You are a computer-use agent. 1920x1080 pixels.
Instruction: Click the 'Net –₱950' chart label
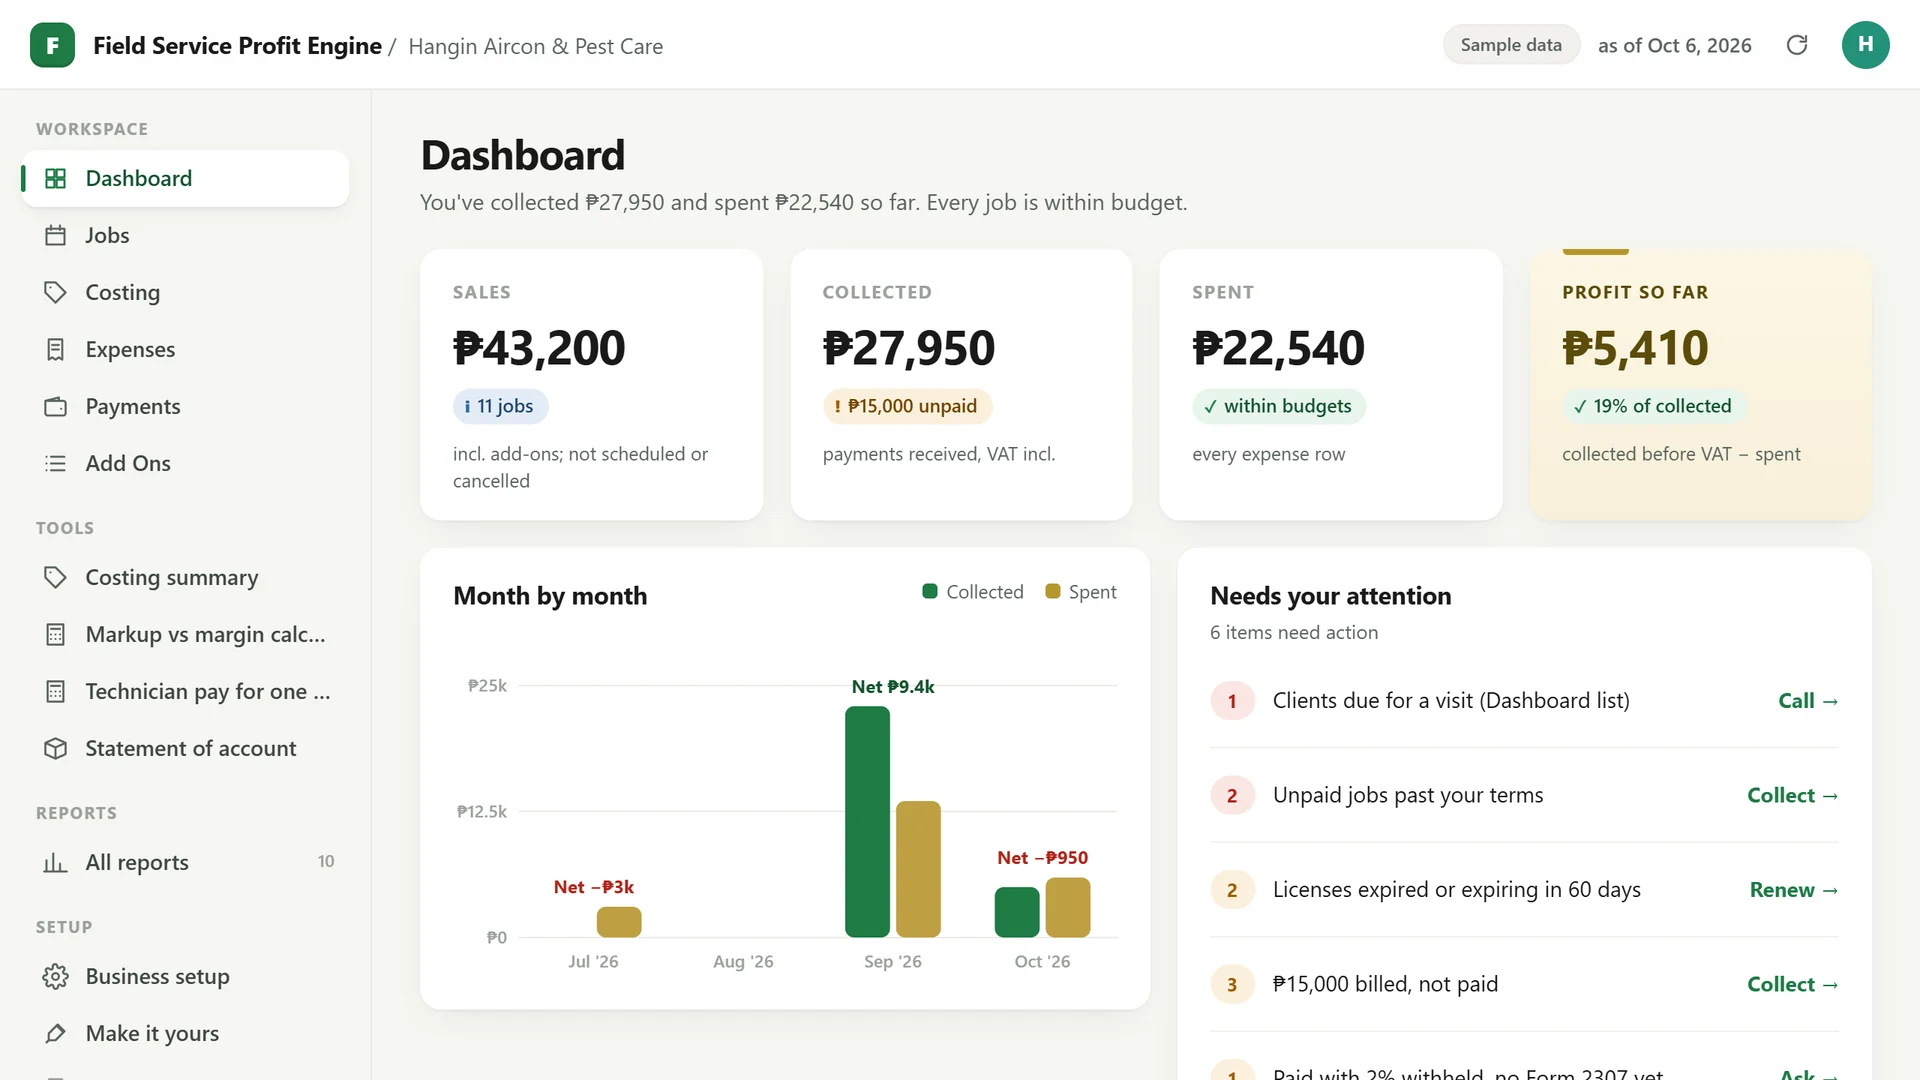click(1042, 858)
